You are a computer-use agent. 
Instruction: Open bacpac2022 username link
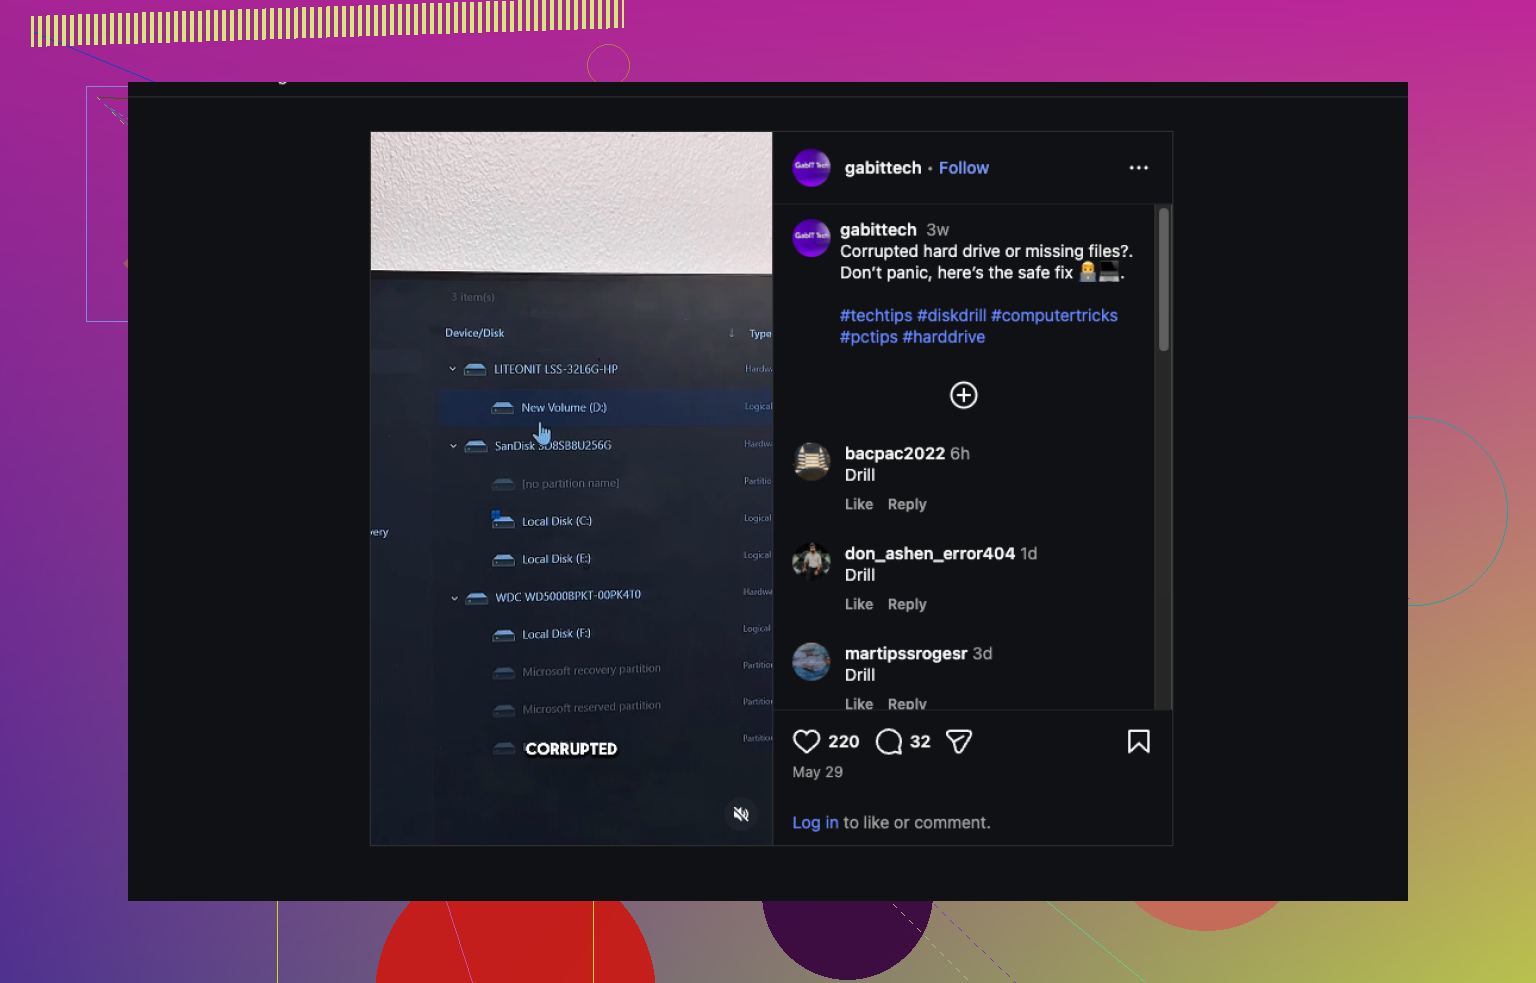[894, 453]
